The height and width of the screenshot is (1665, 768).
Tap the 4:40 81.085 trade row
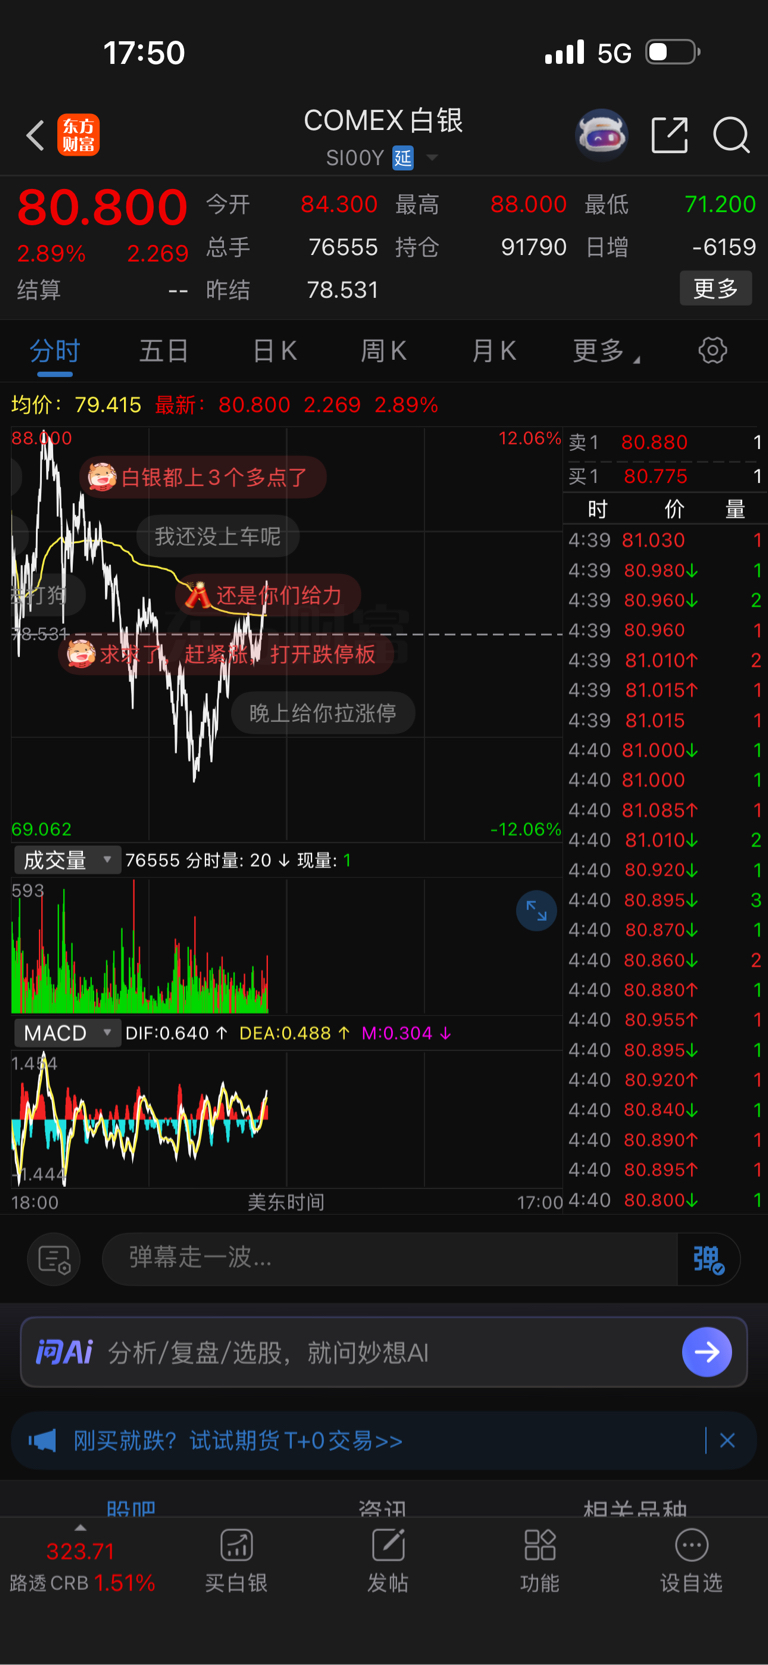coord(665,810)
